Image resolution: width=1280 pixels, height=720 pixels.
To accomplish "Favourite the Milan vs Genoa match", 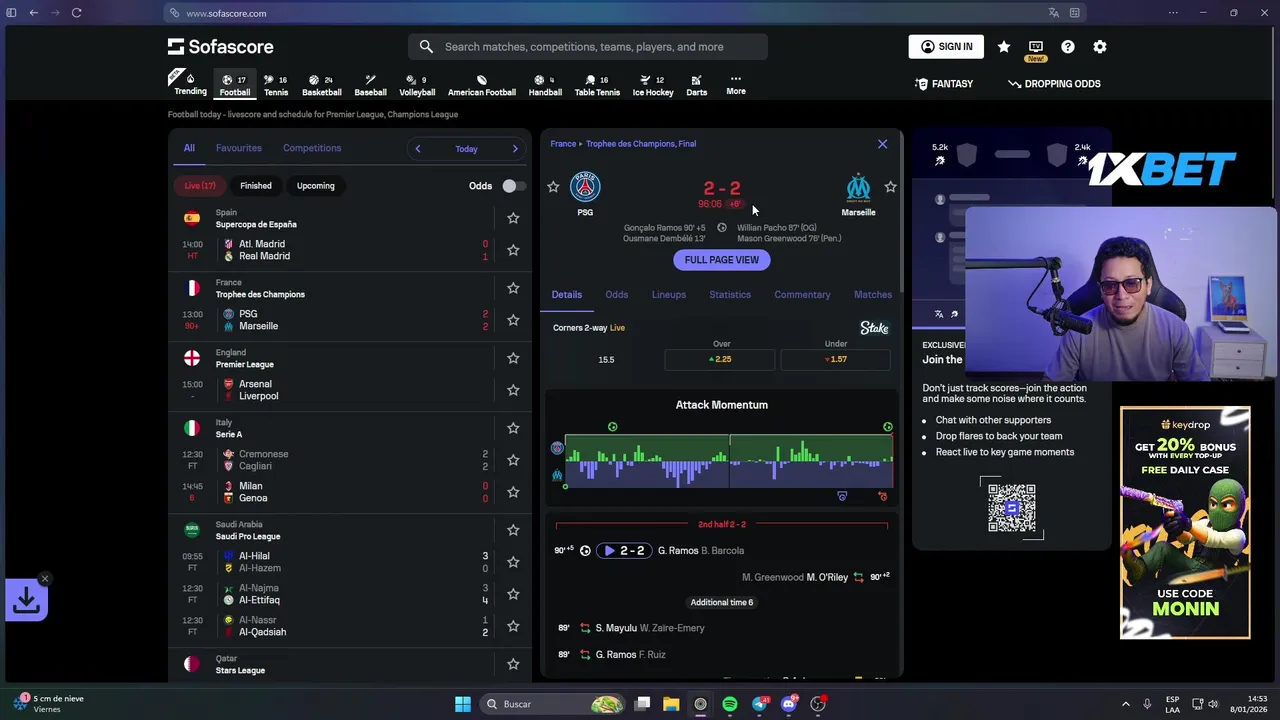I will pos(513,492).
